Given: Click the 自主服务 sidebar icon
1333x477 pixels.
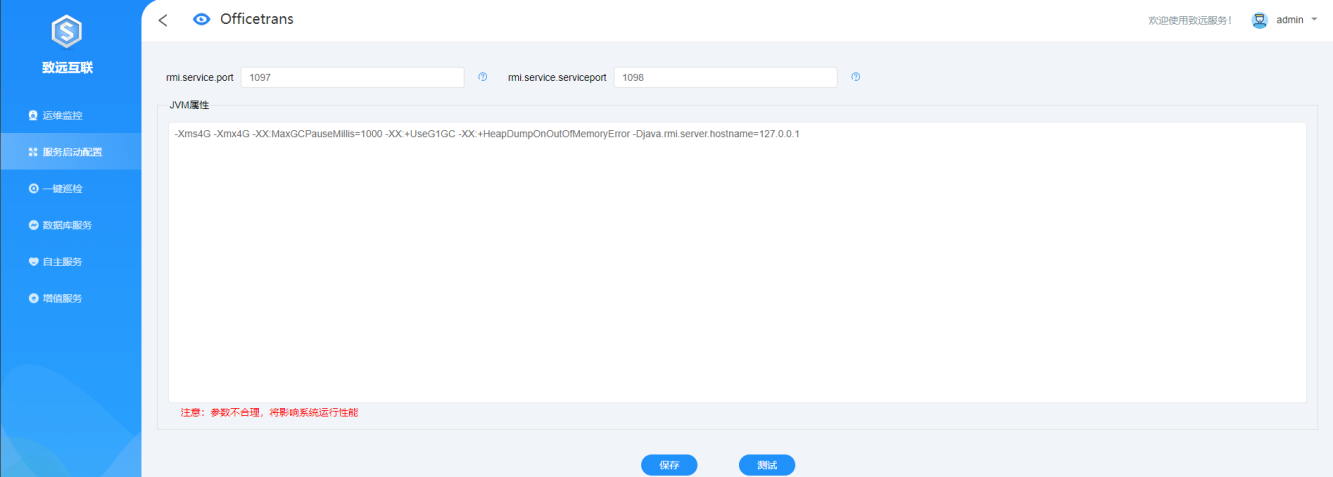Looking at the screenshot, I should point(33,261).
